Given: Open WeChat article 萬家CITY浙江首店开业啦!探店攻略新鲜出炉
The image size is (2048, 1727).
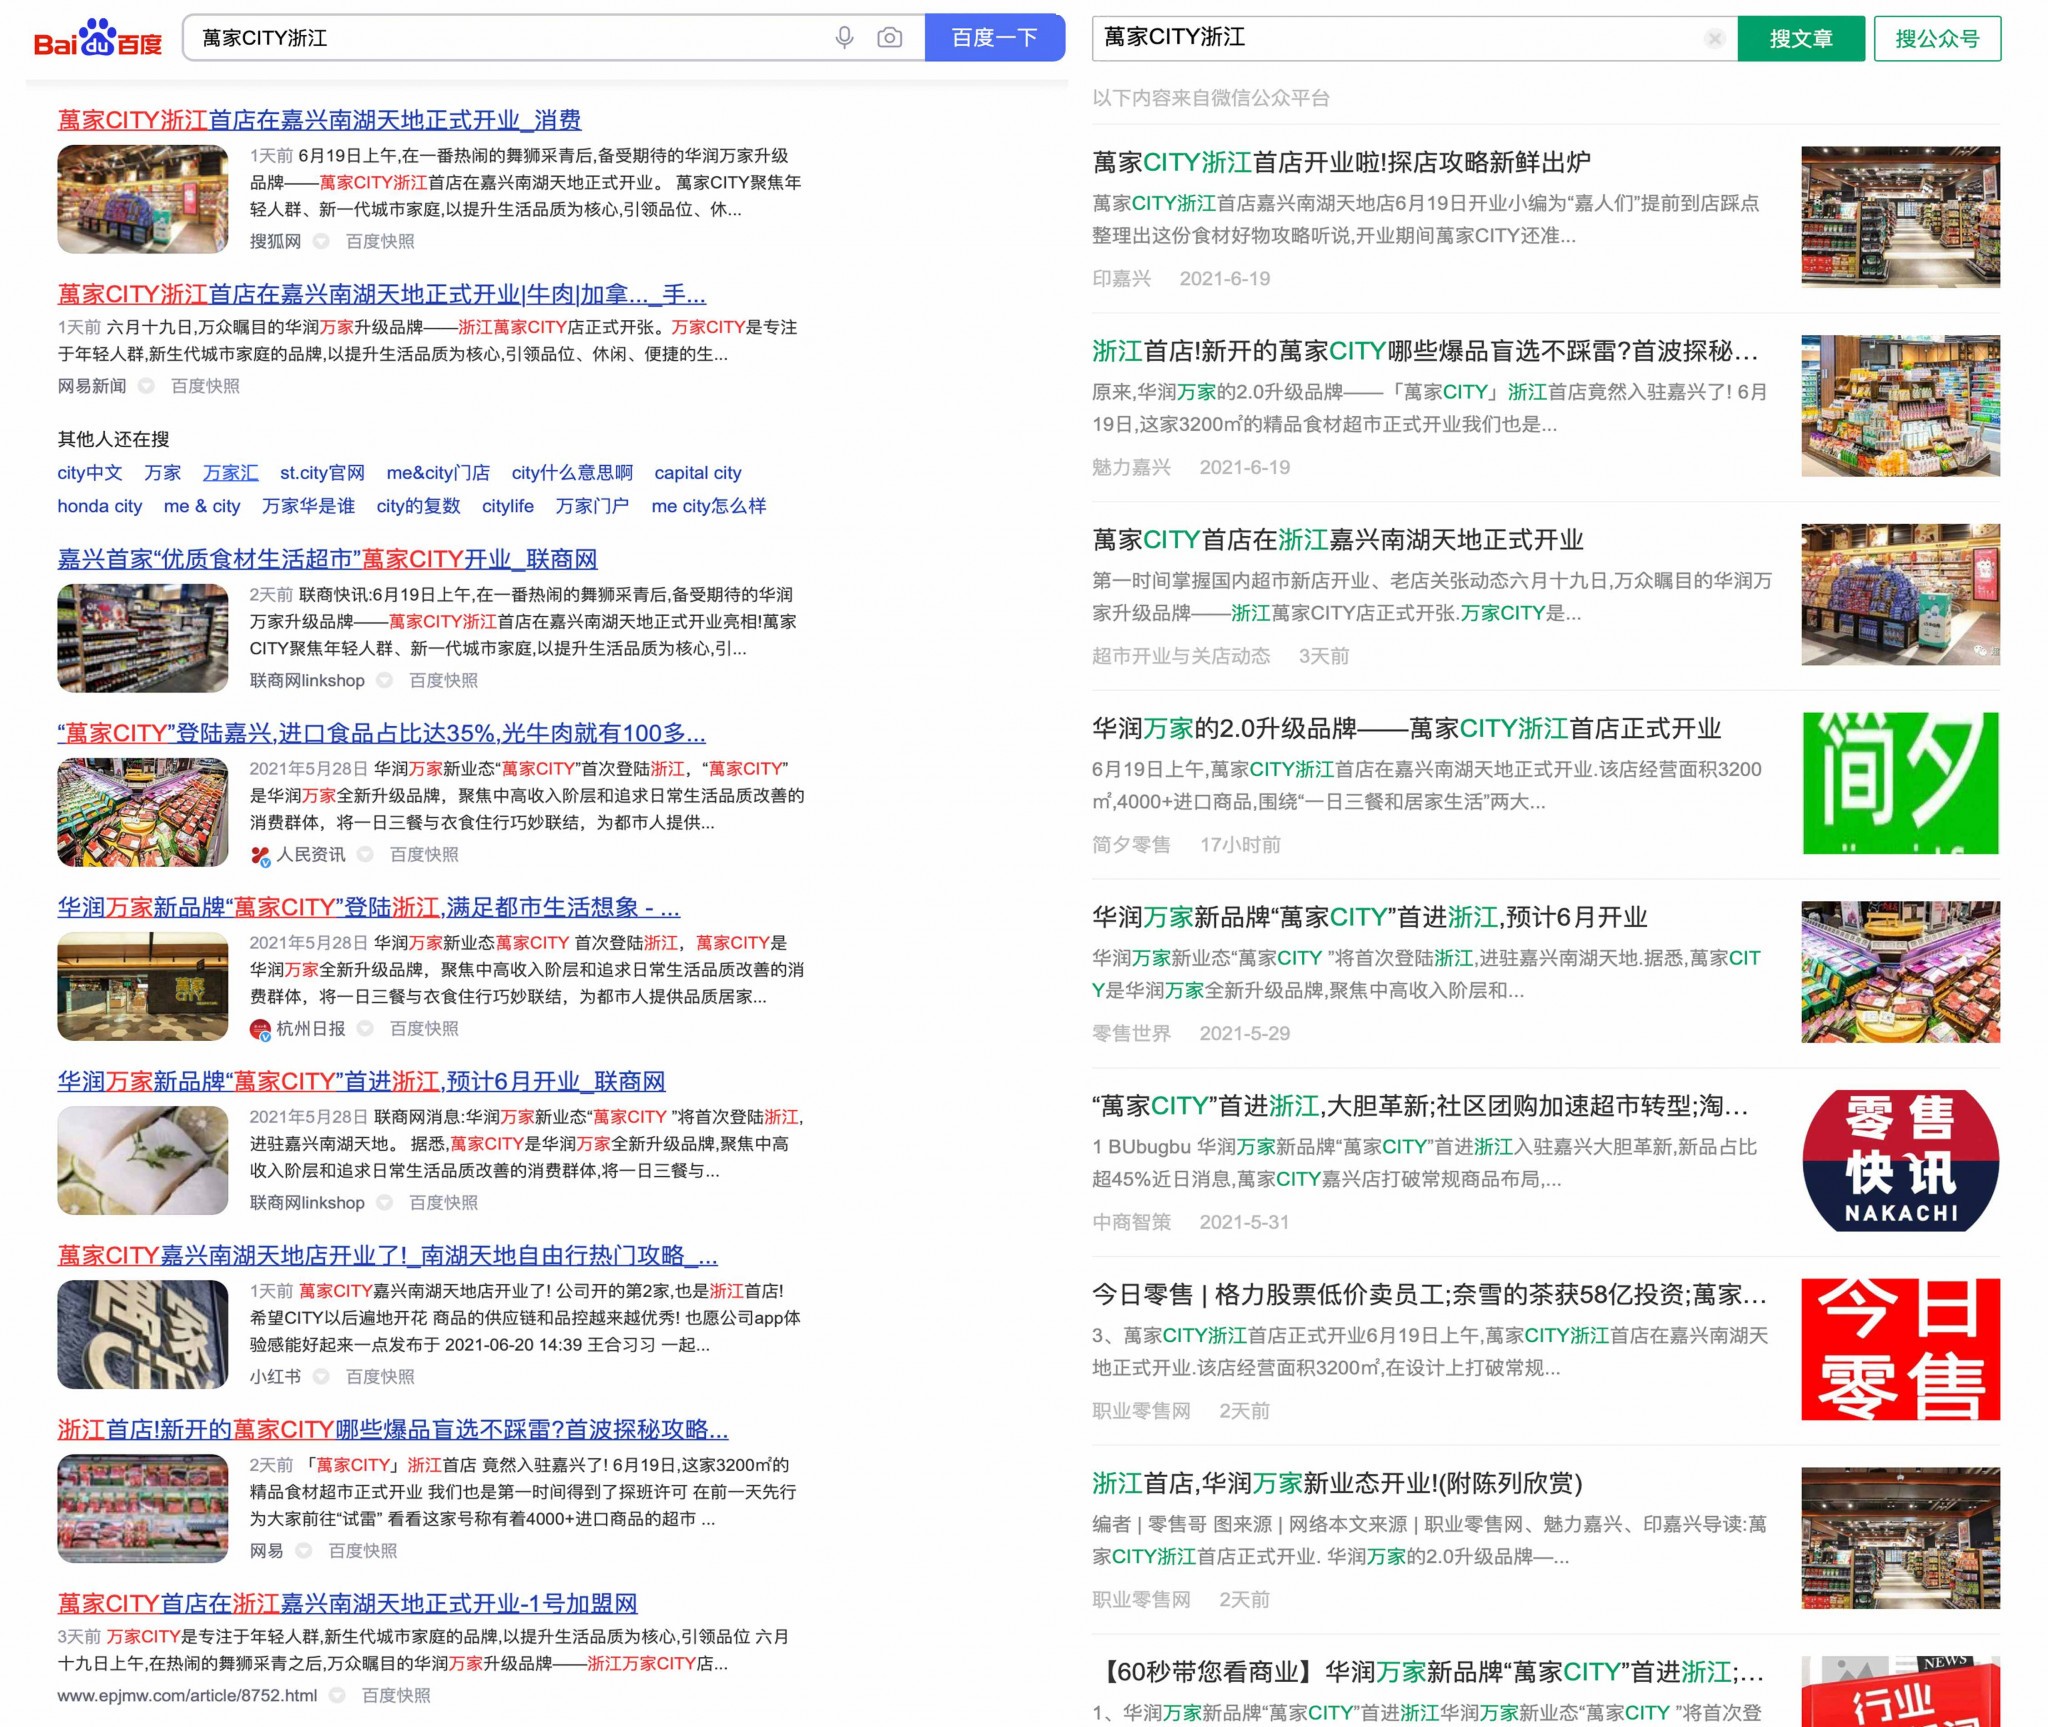Looking at the screenshot, I should [1341, 162].
